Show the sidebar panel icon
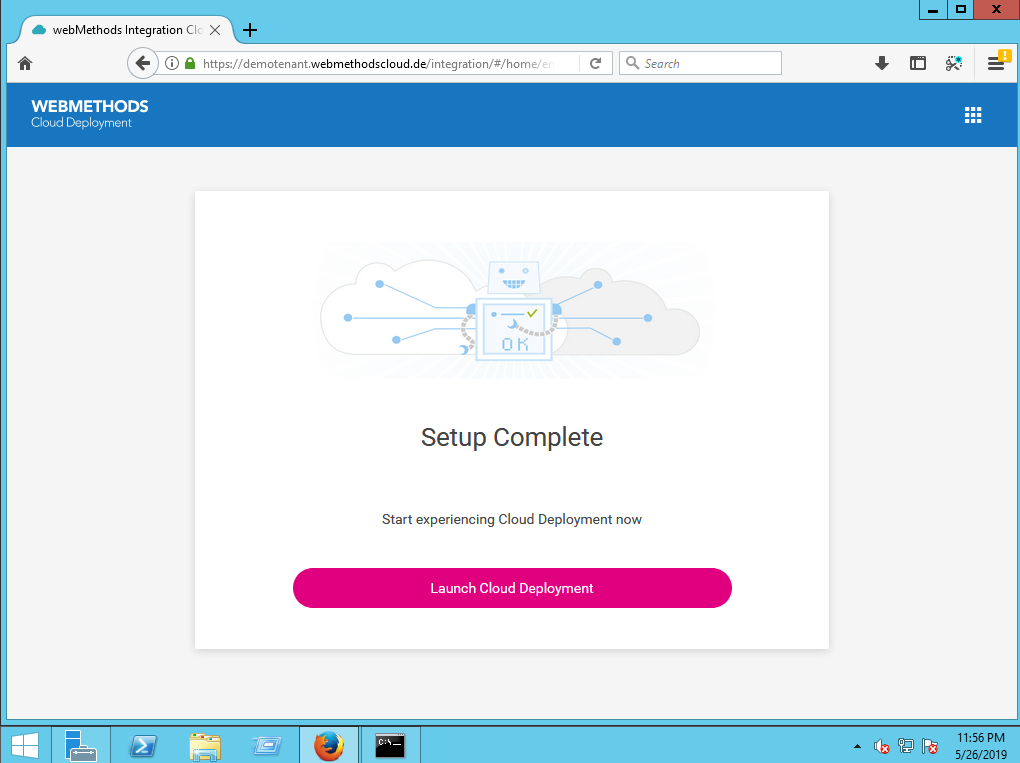 (917, 63)
